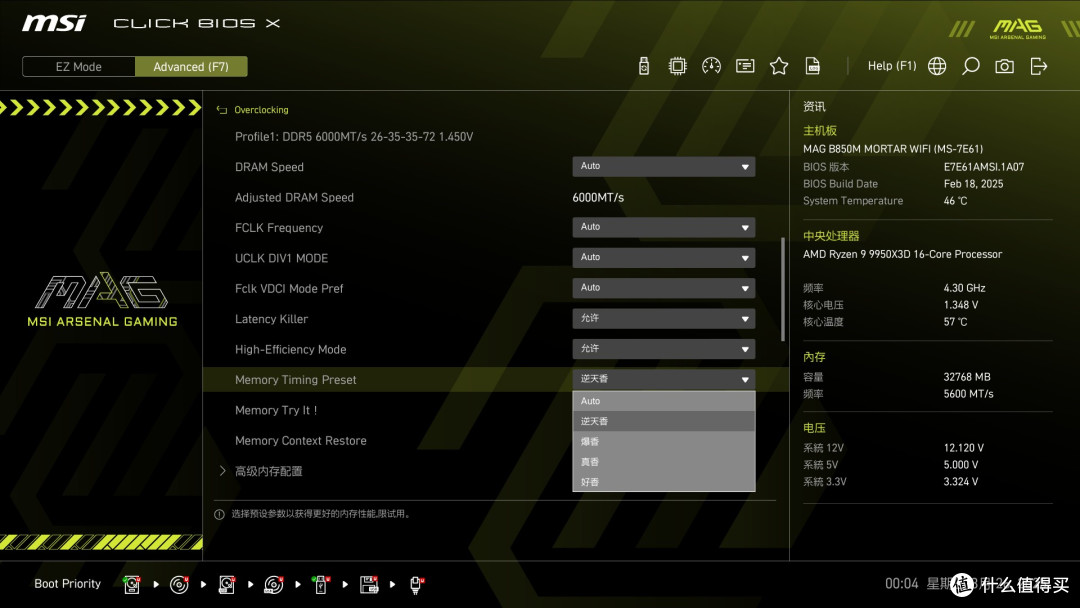Open the Latency Killer dropdown
The height and width of the screenshot is (608, 1080).
click(x=663, y=319)
